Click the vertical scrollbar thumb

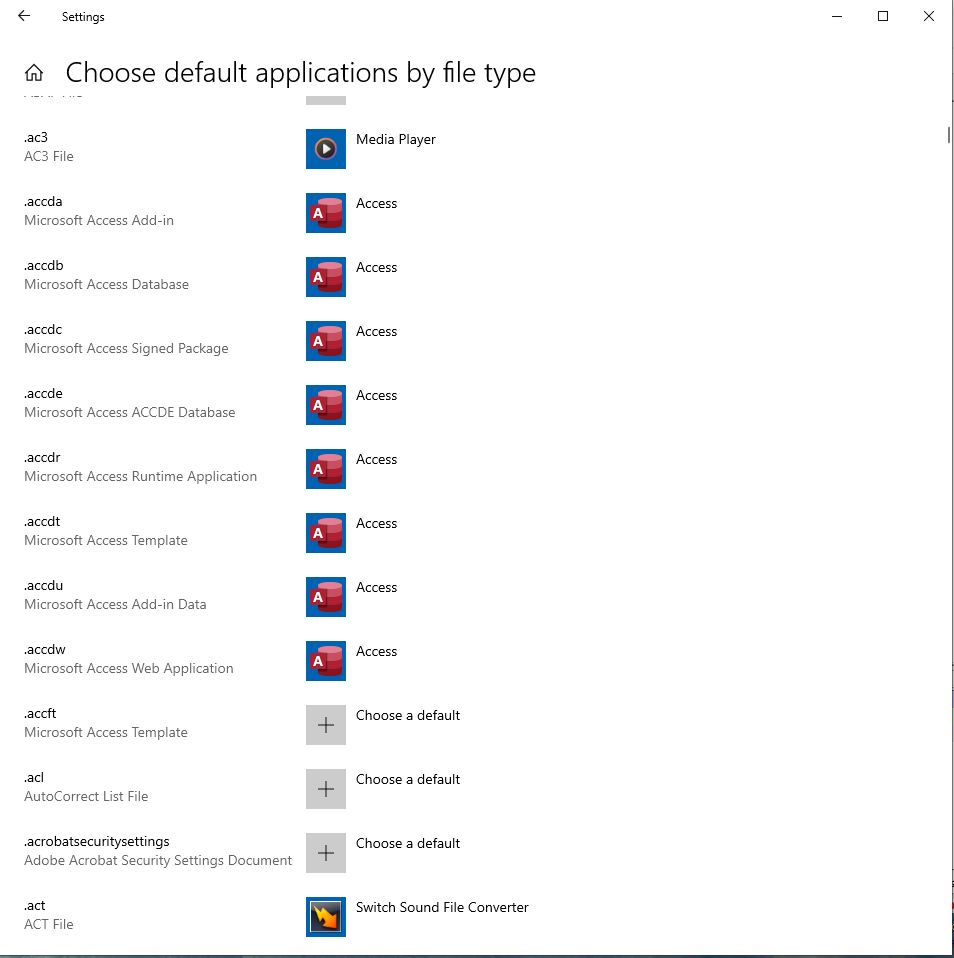948,135
